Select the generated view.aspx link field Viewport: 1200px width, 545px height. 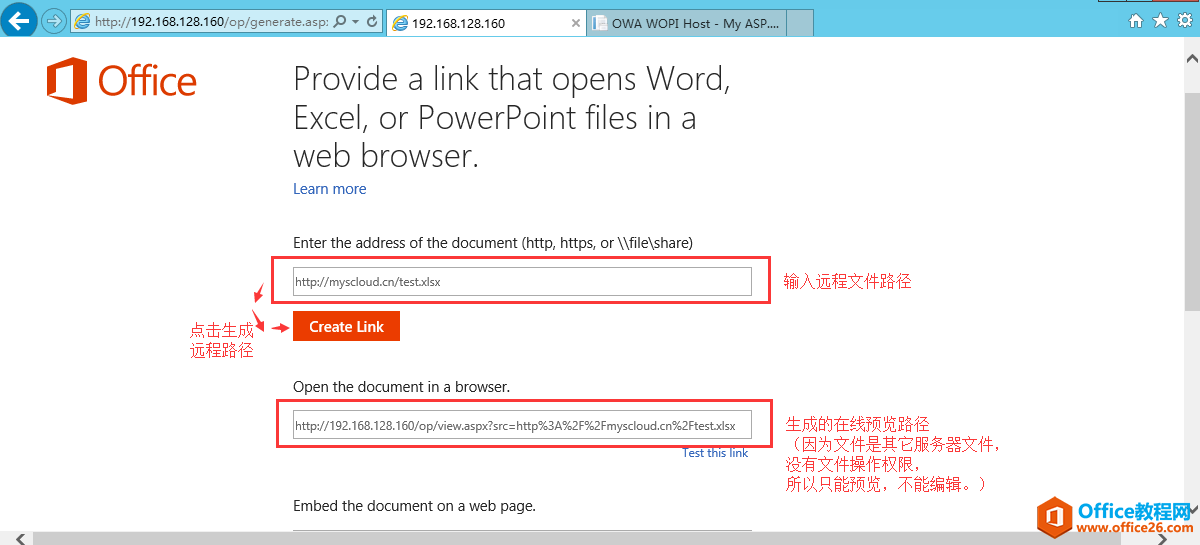coord(522,425)
